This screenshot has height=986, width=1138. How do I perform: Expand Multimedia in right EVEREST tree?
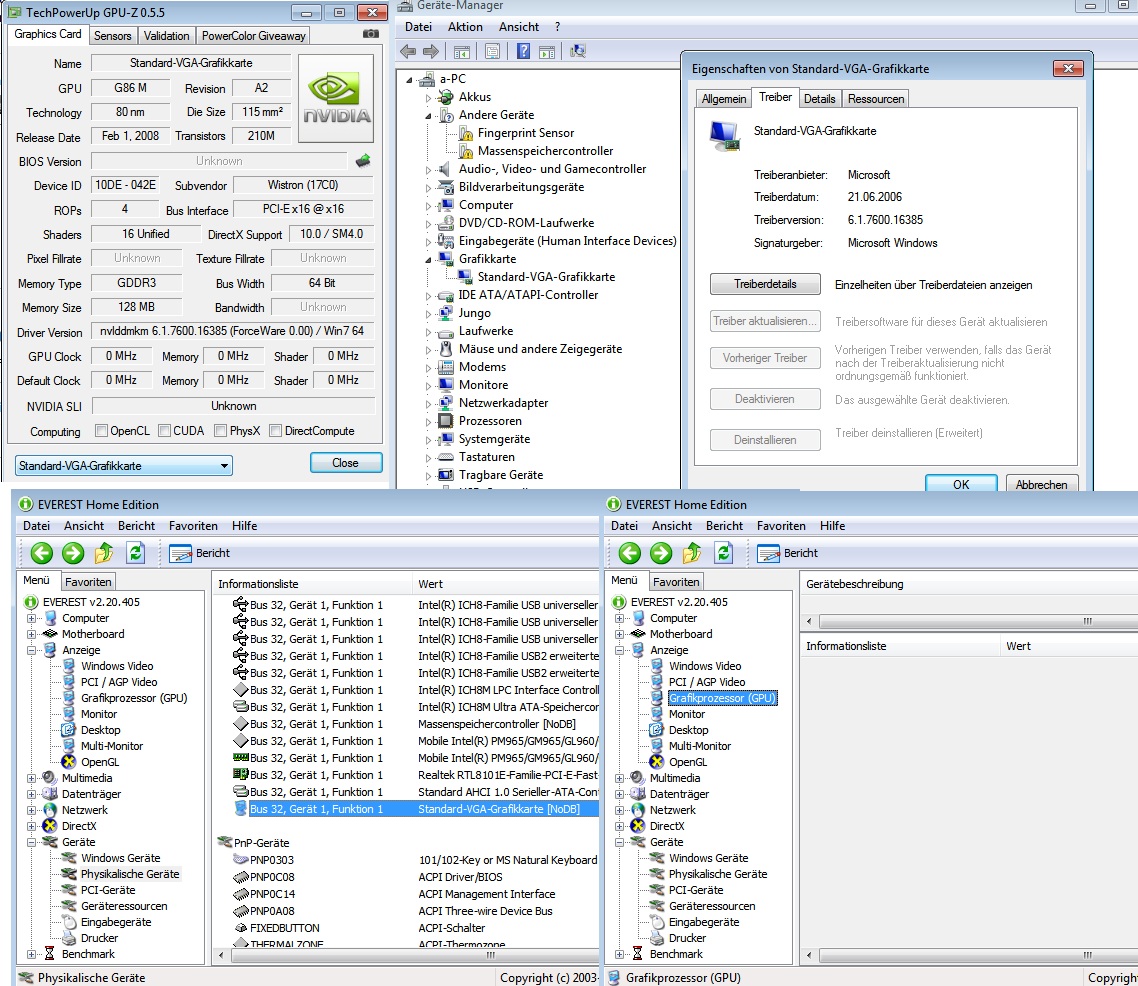coord(619,778)
